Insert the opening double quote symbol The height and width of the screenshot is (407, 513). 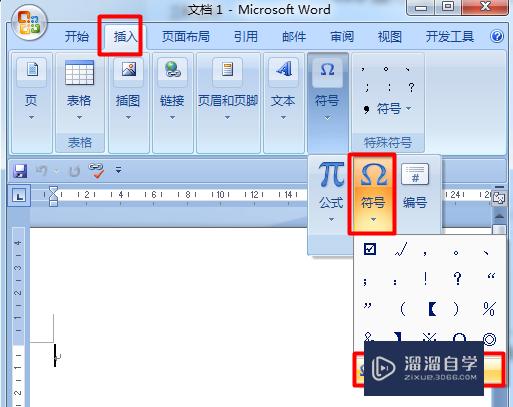(x=491, y=276)
